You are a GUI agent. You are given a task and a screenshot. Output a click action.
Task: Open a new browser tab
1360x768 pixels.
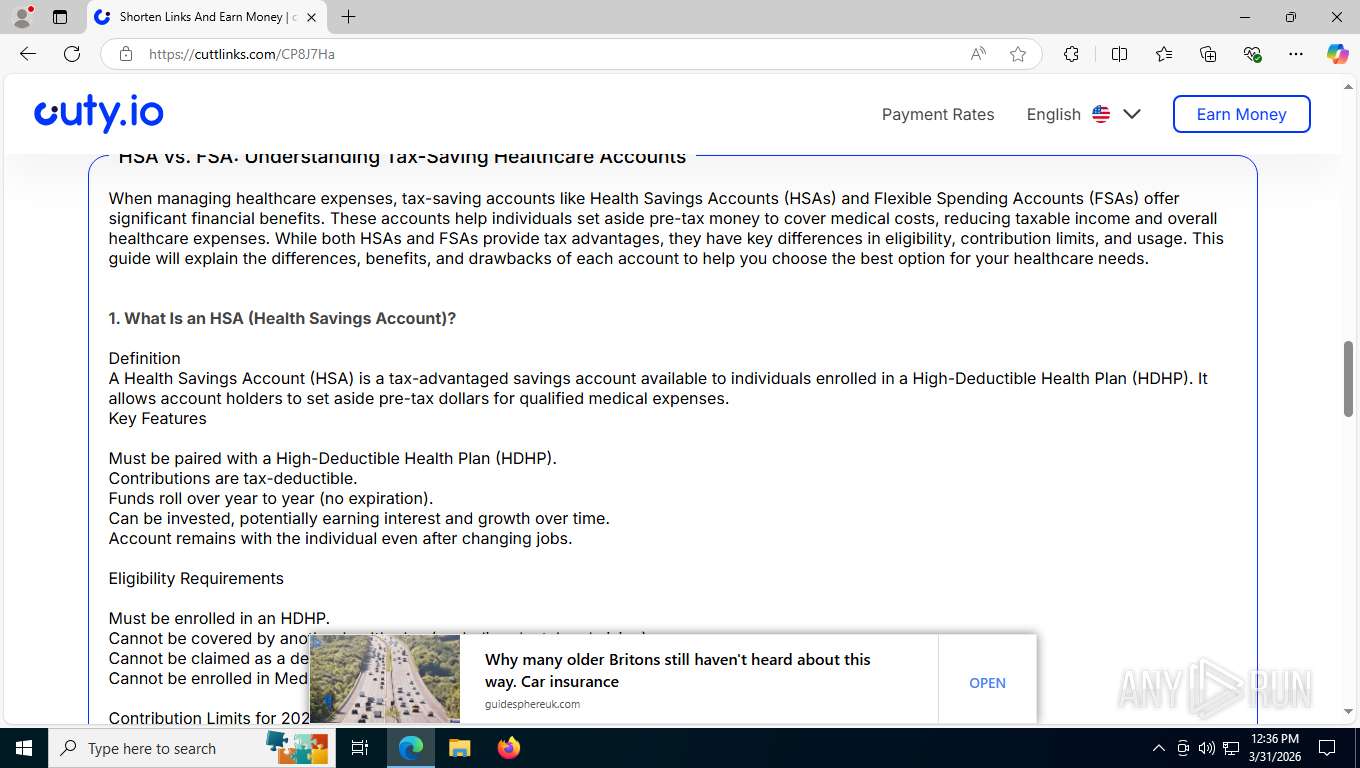click(348, 17)
